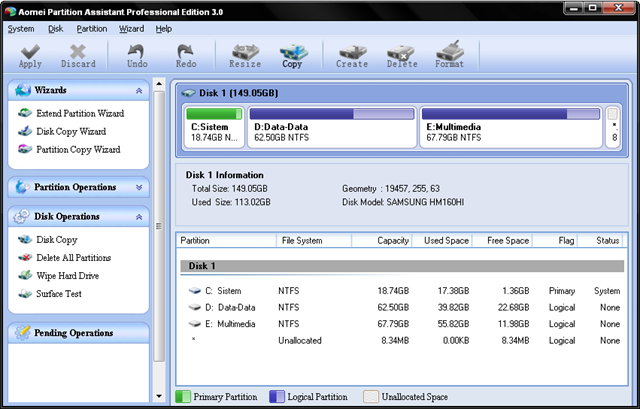Select the Unallocated 8.34MB row

point(402,340)
